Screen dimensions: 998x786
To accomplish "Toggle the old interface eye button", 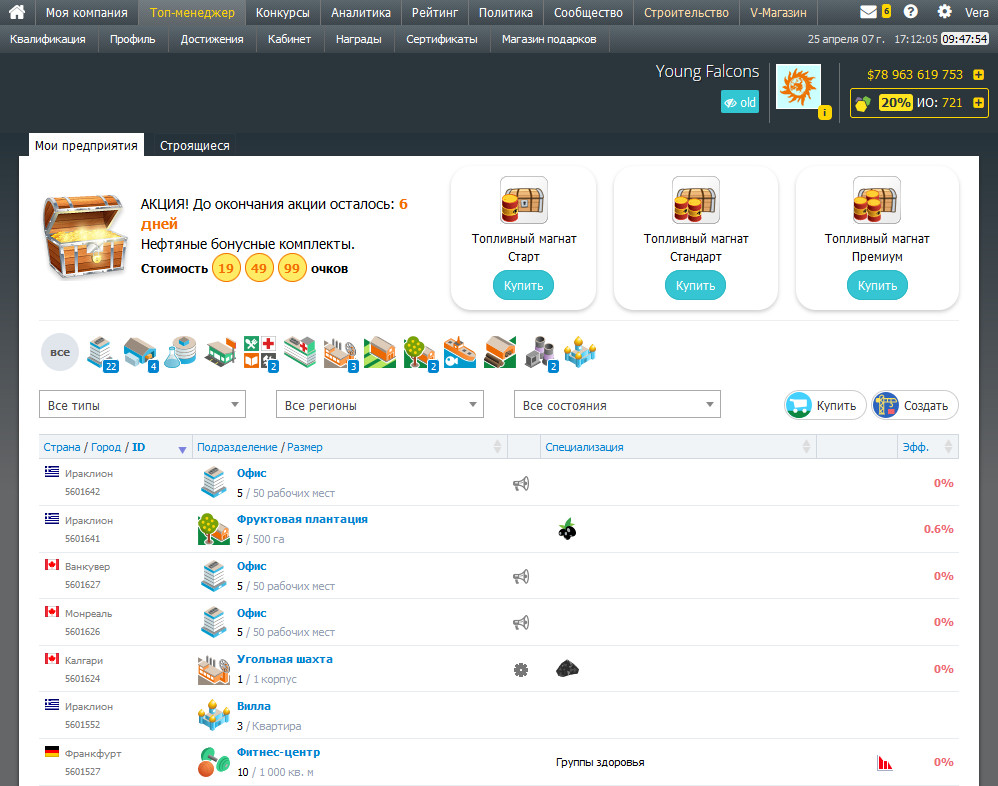I will click(740, 102).
